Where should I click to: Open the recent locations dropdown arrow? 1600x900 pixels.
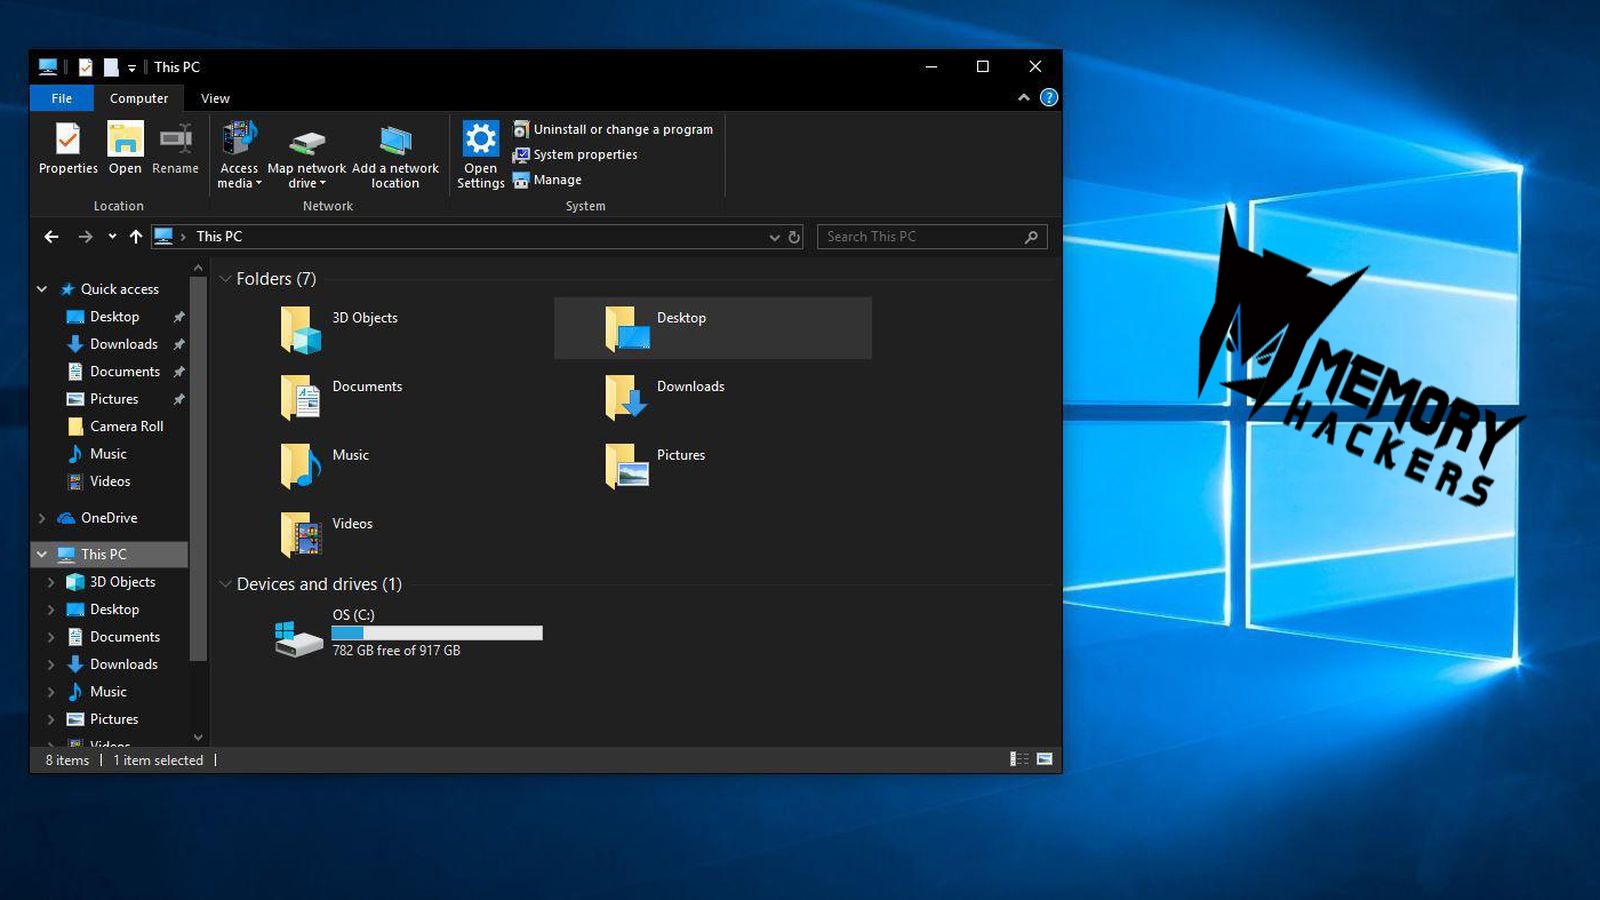(112, 237)
